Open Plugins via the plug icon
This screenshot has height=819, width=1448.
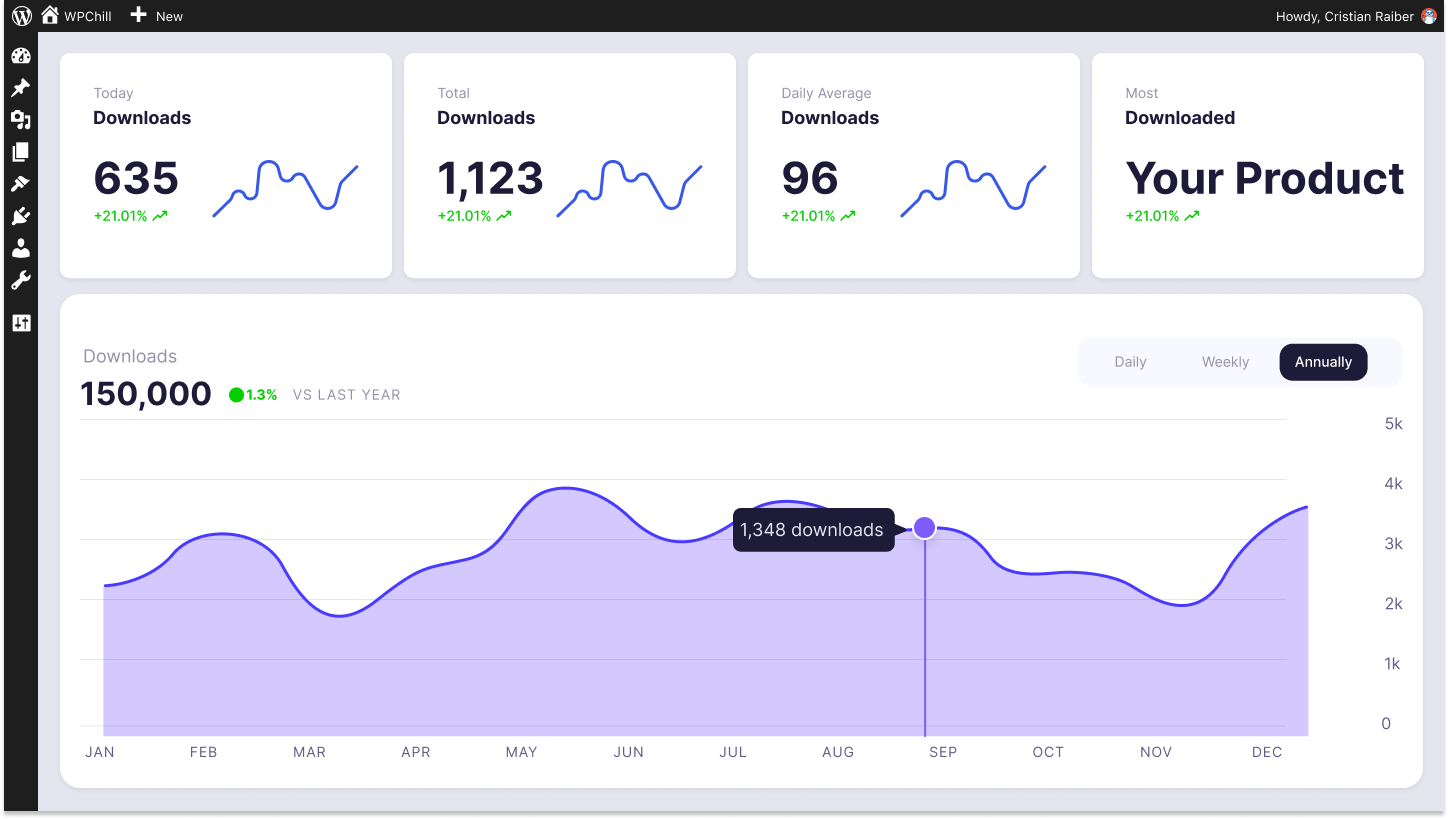[21, 216]
